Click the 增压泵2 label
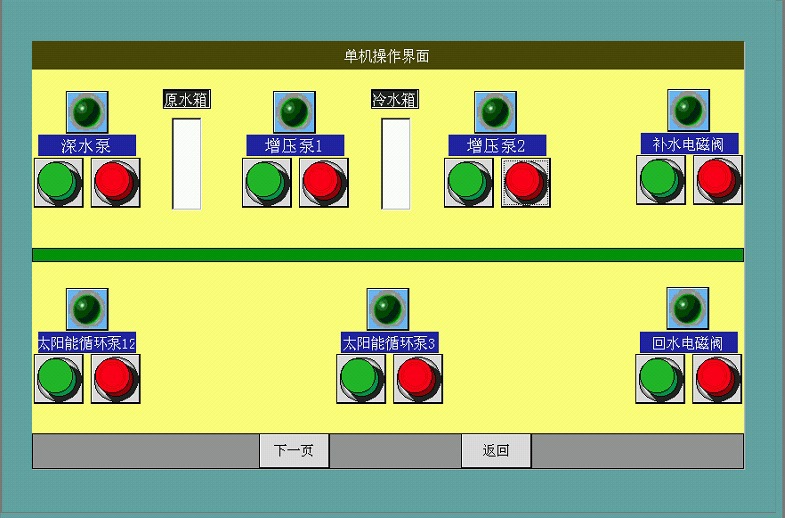 coord(497,146)
